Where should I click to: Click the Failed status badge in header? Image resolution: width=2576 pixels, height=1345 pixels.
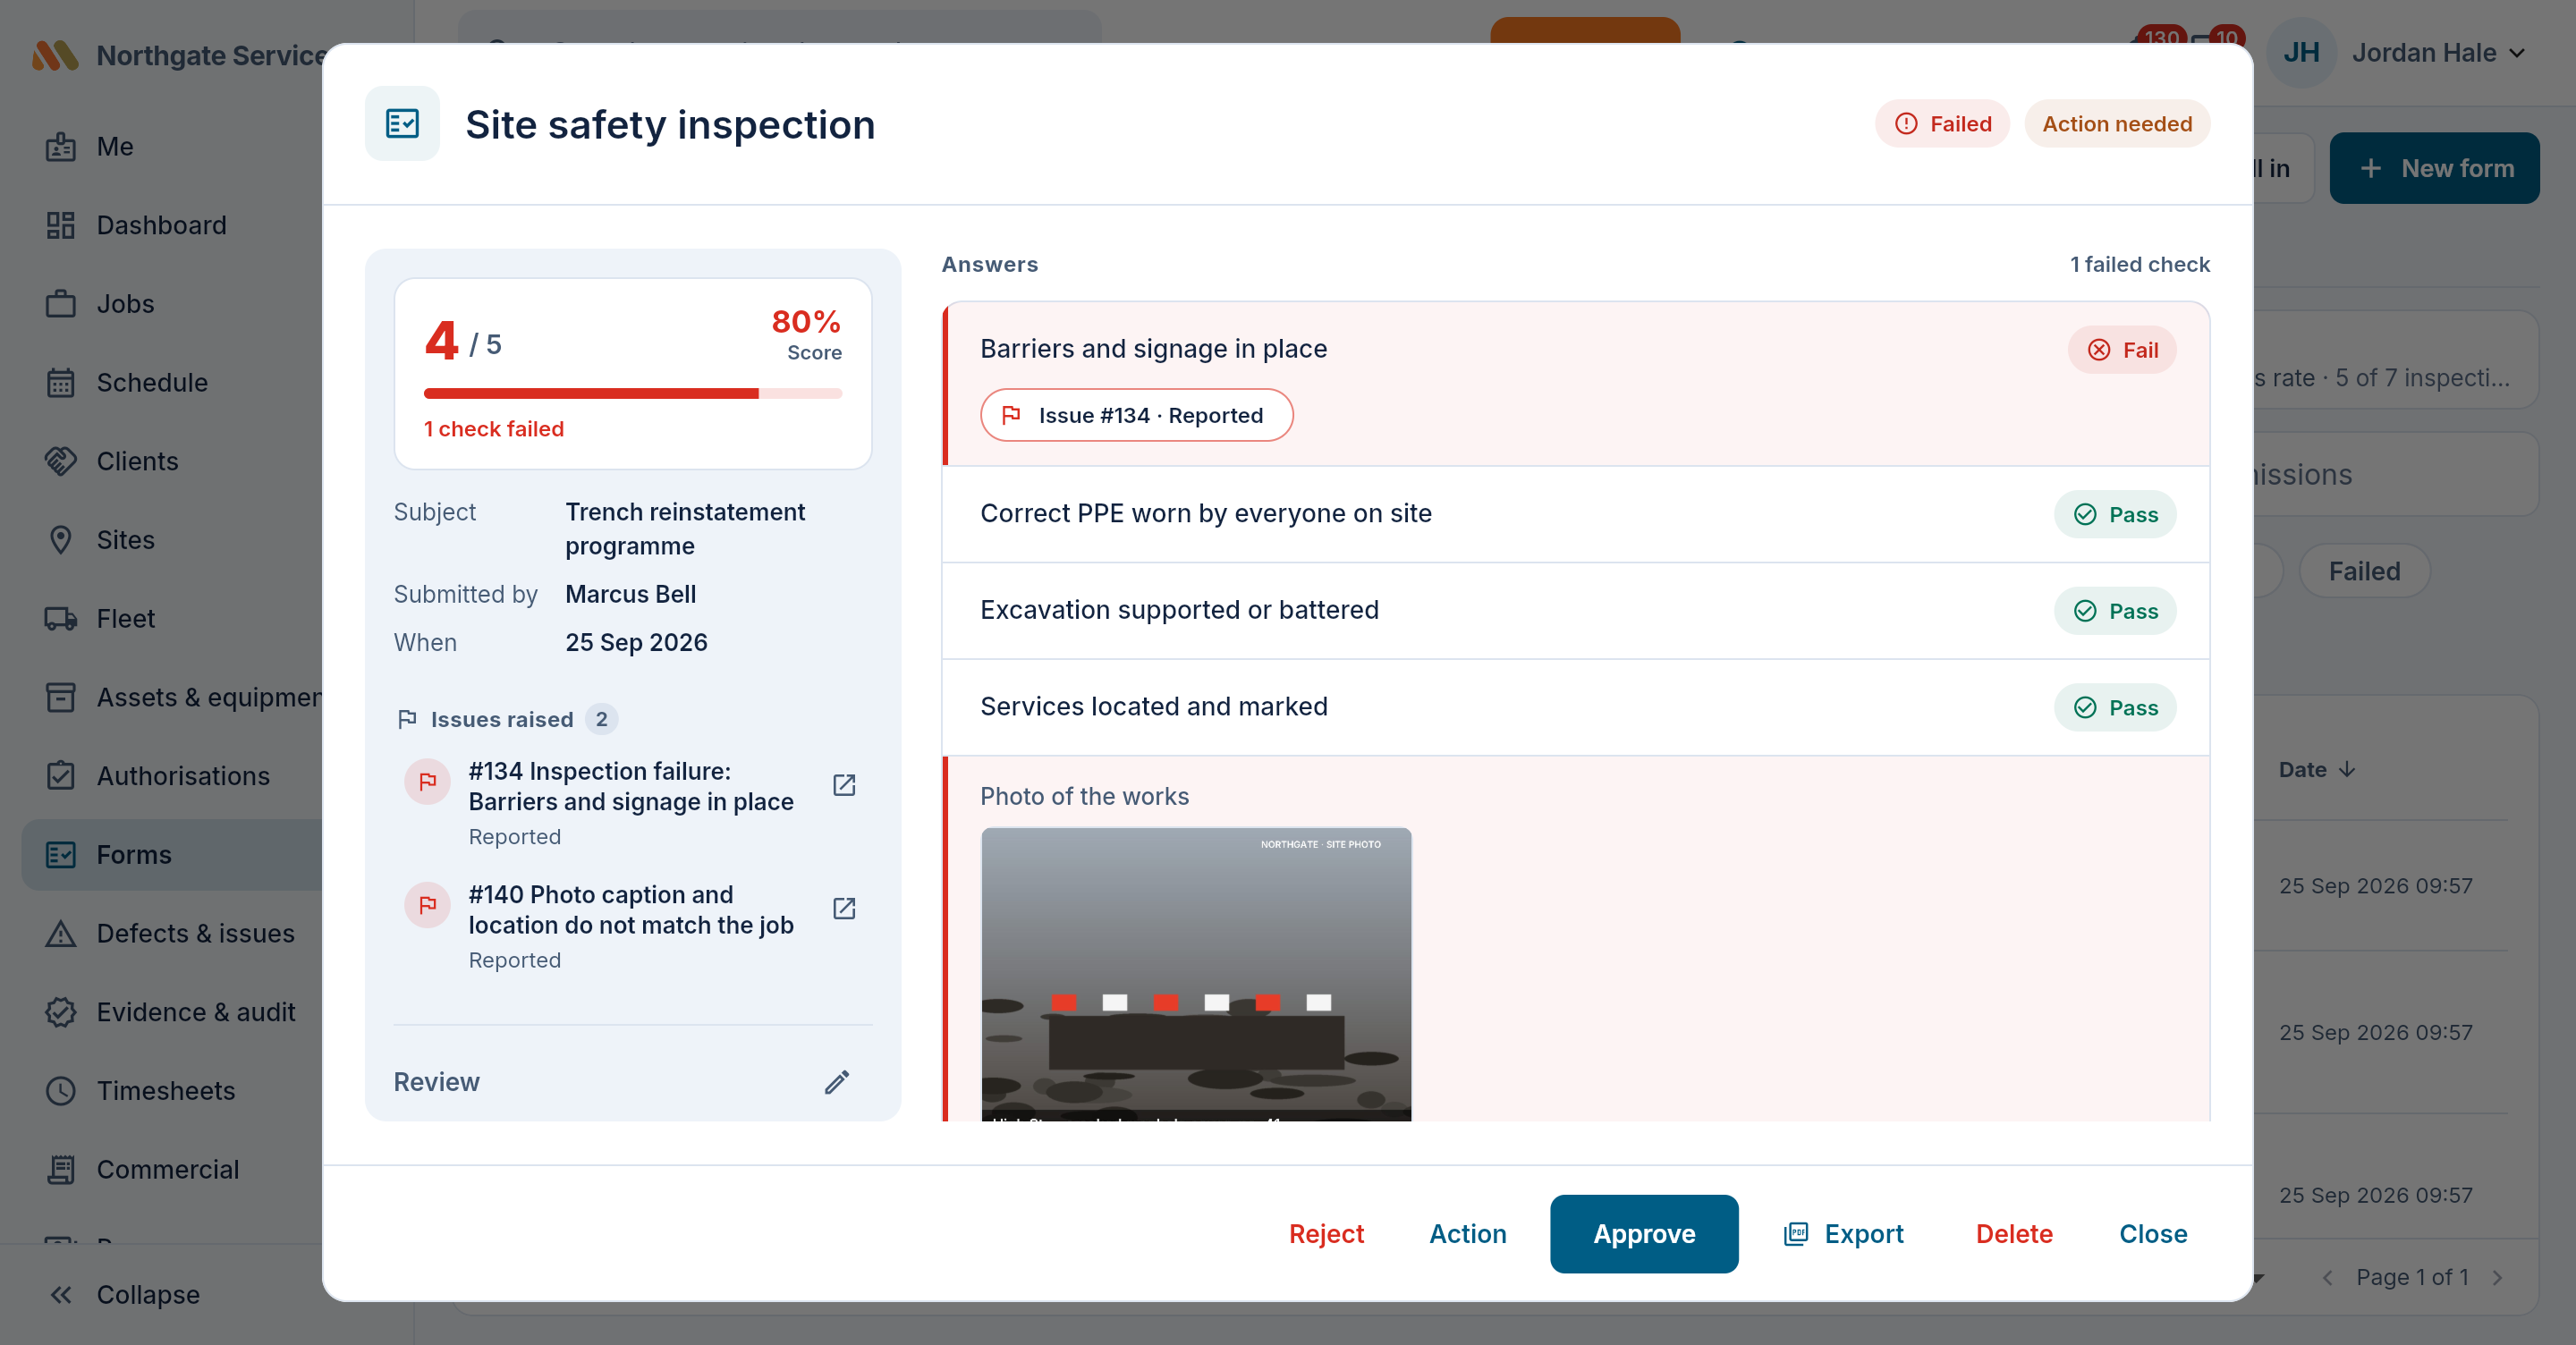[1942, 123]
